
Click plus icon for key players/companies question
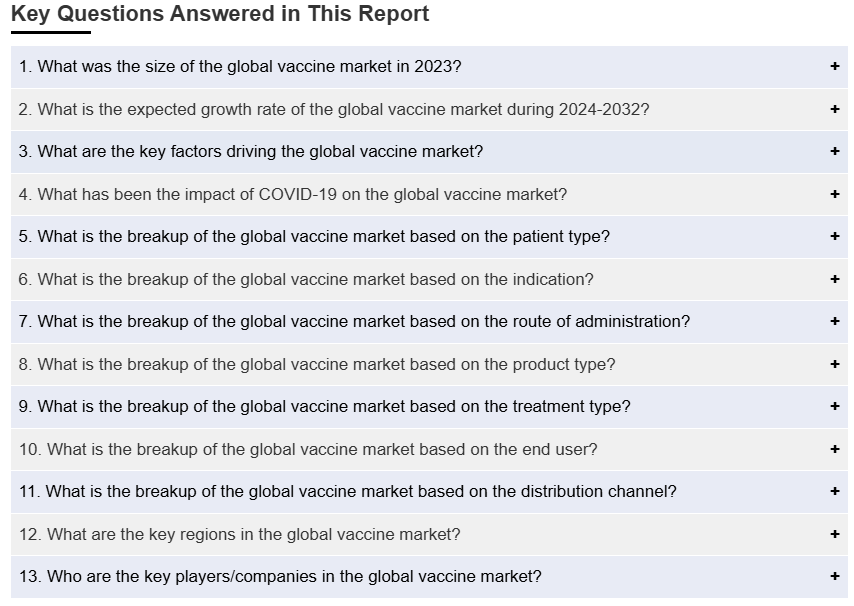pos(835,576)
